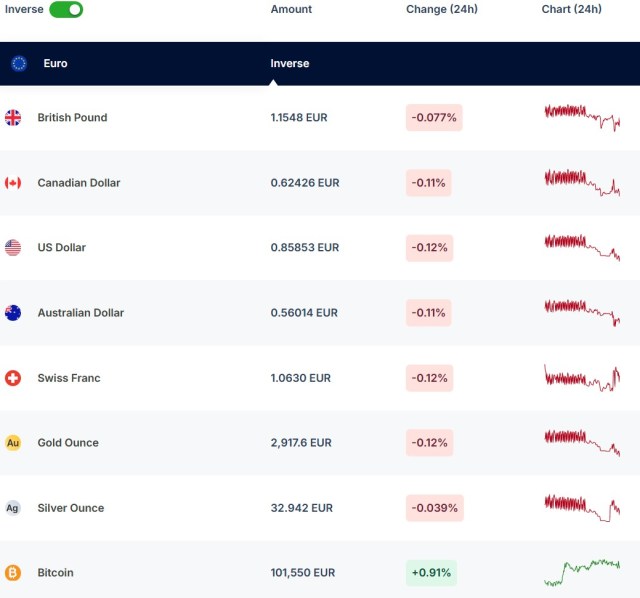Click the Bitcoin logo icon
Screen dimensions: 640x598
13,573
